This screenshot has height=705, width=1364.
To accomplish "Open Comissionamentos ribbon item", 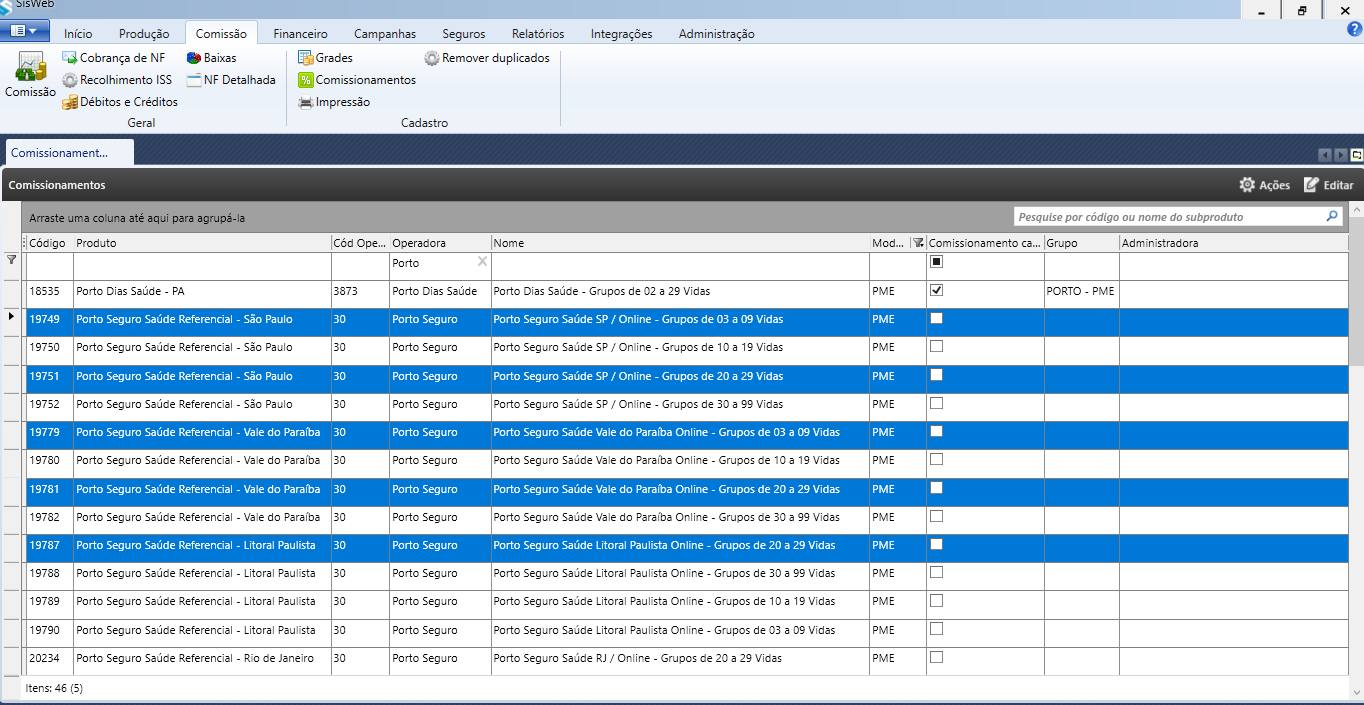I will [357, 80].
